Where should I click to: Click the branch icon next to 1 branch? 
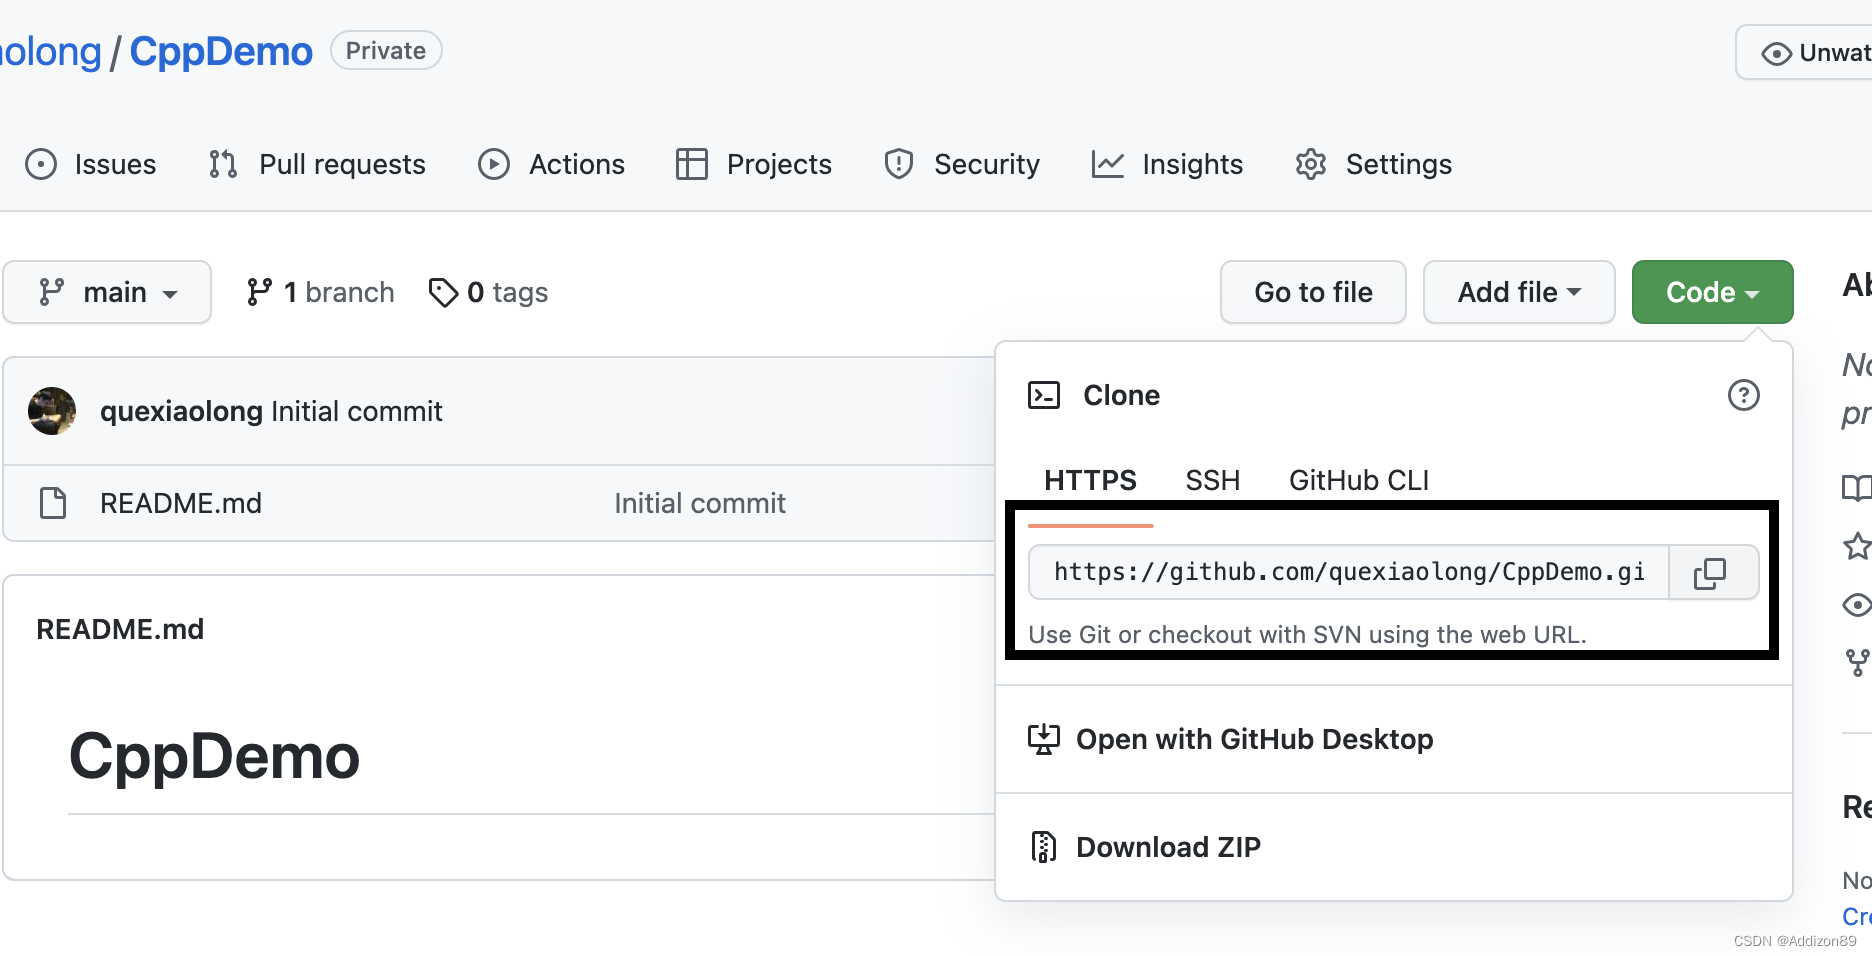pos(259,292)
